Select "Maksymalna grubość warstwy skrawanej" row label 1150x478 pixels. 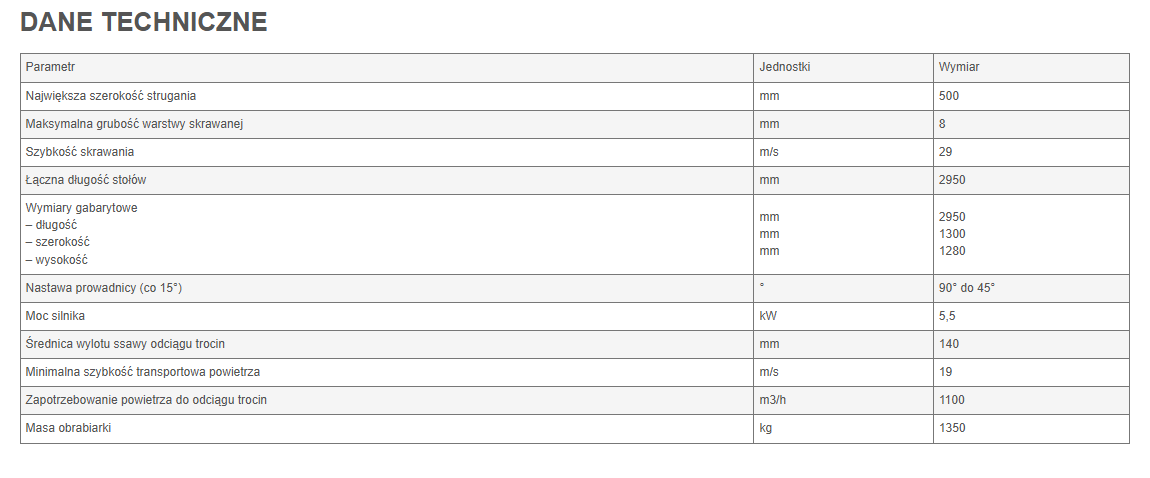pos(135,124)
